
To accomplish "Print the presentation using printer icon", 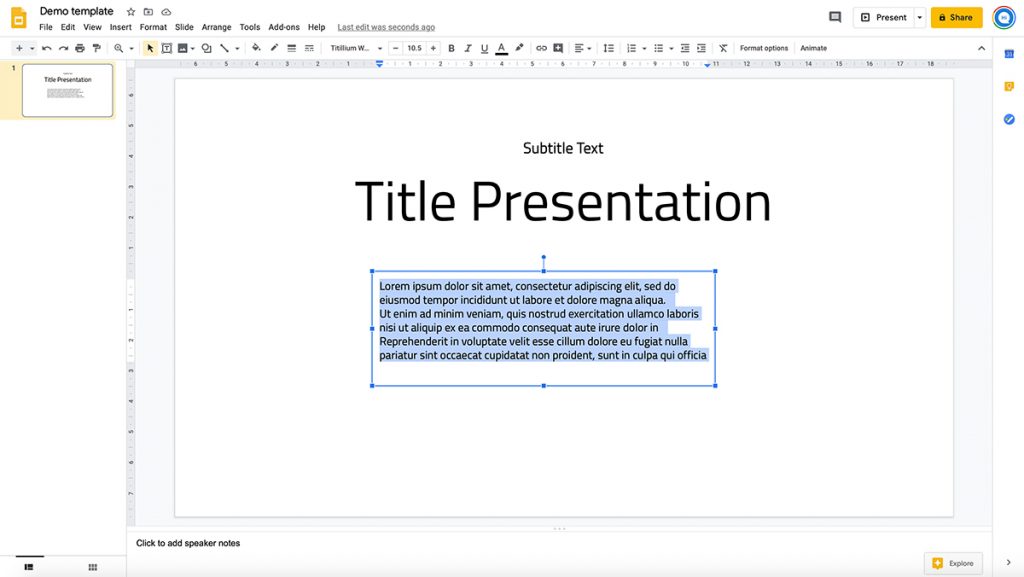I will [x=80, y=48].
